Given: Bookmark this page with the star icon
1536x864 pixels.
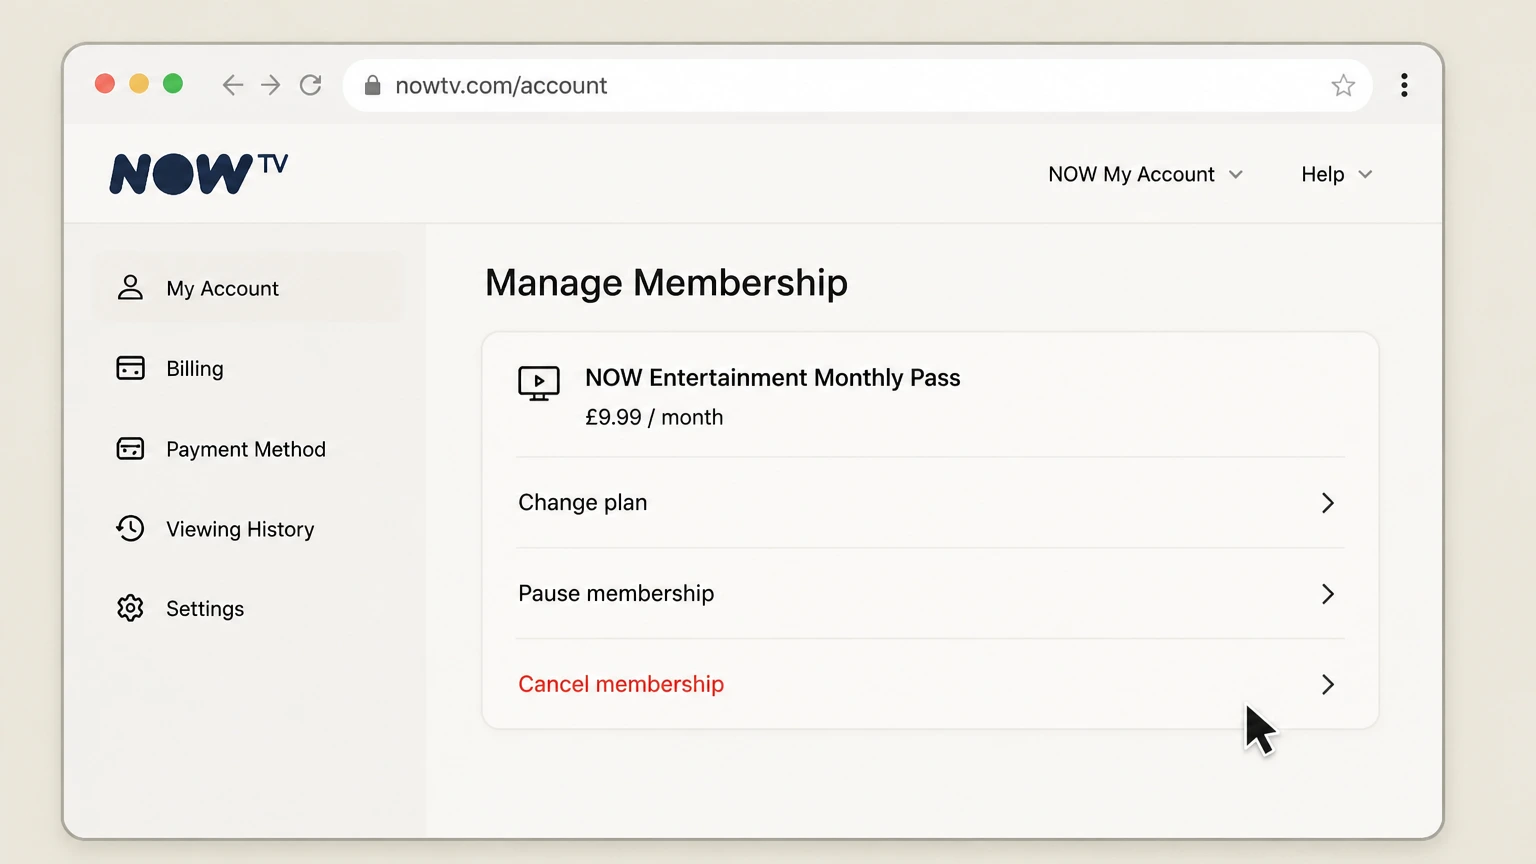Looking at the screenshot, I should pyautogui.click(x=1343, y=85).
